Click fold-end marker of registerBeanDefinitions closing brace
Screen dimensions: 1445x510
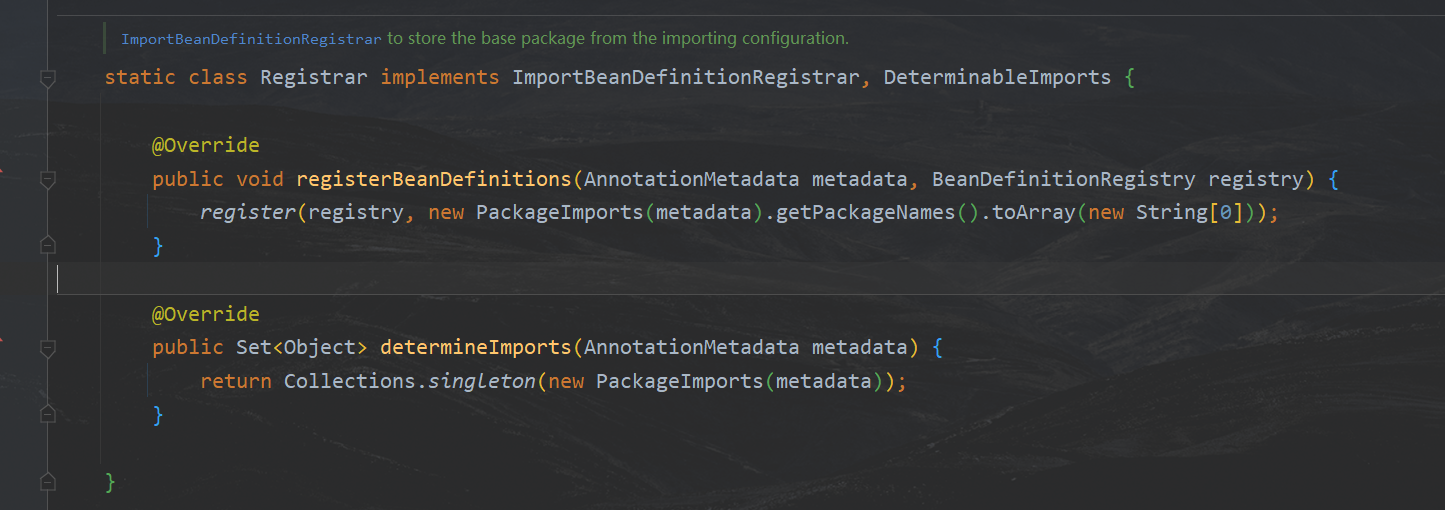47,245
